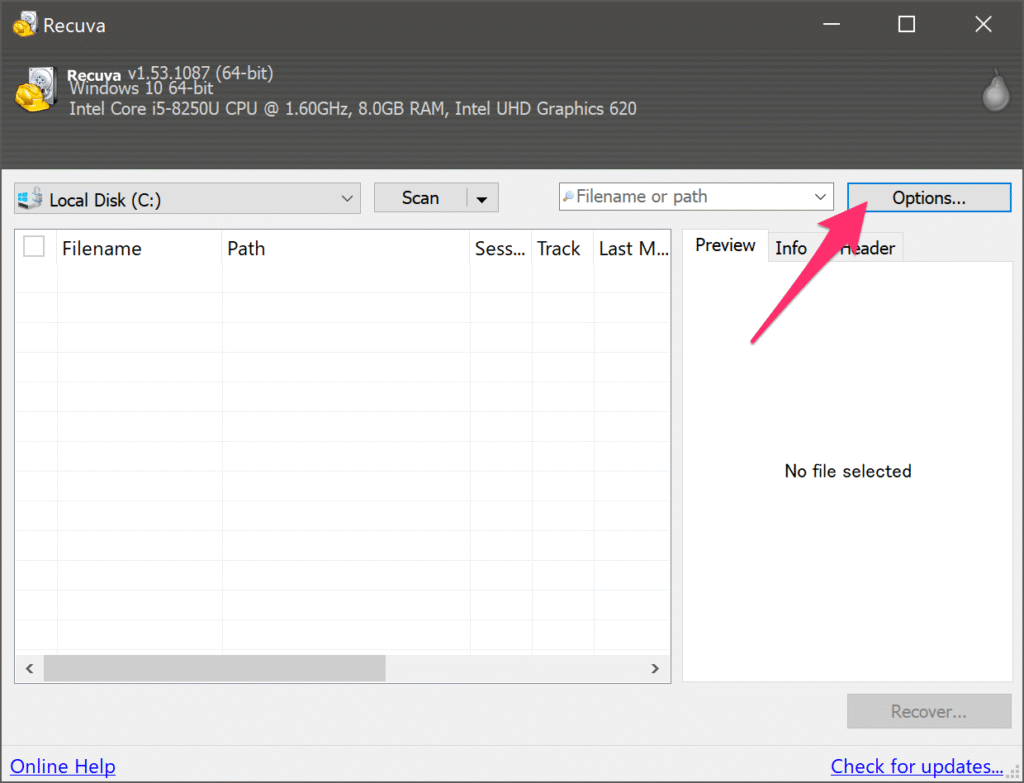The image size is (1024, 783).
Task: Open the Online Help link
Action: (63, 766)
